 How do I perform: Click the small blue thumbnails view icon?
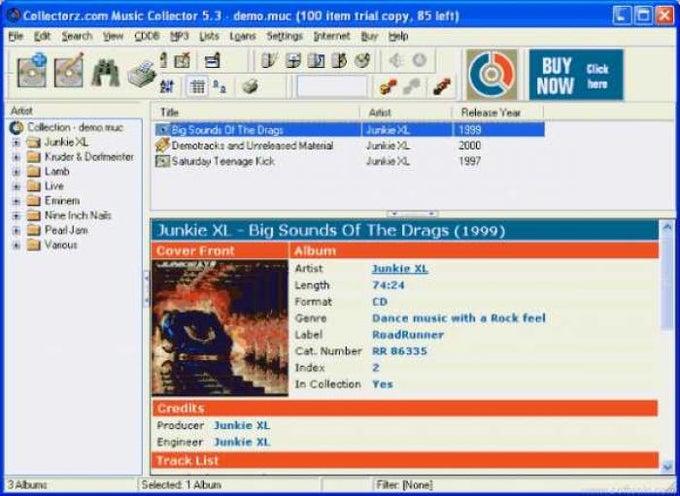219,87
